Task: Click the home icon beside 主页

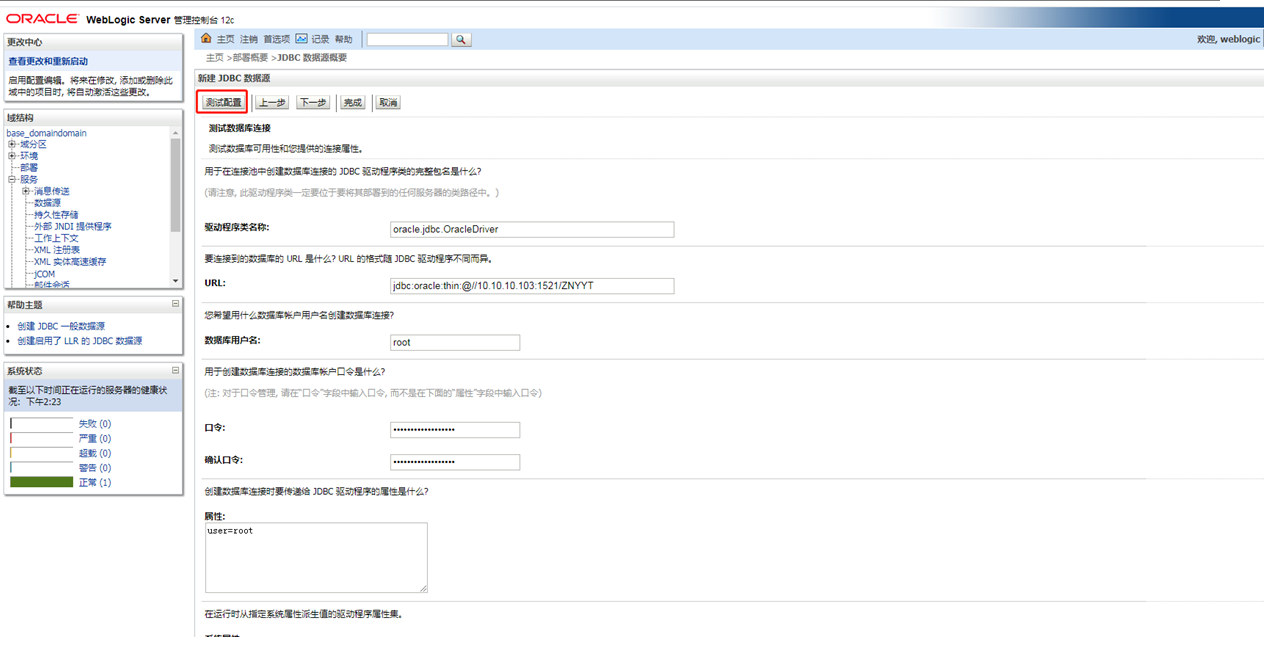Action: click(x=206, y=39)
